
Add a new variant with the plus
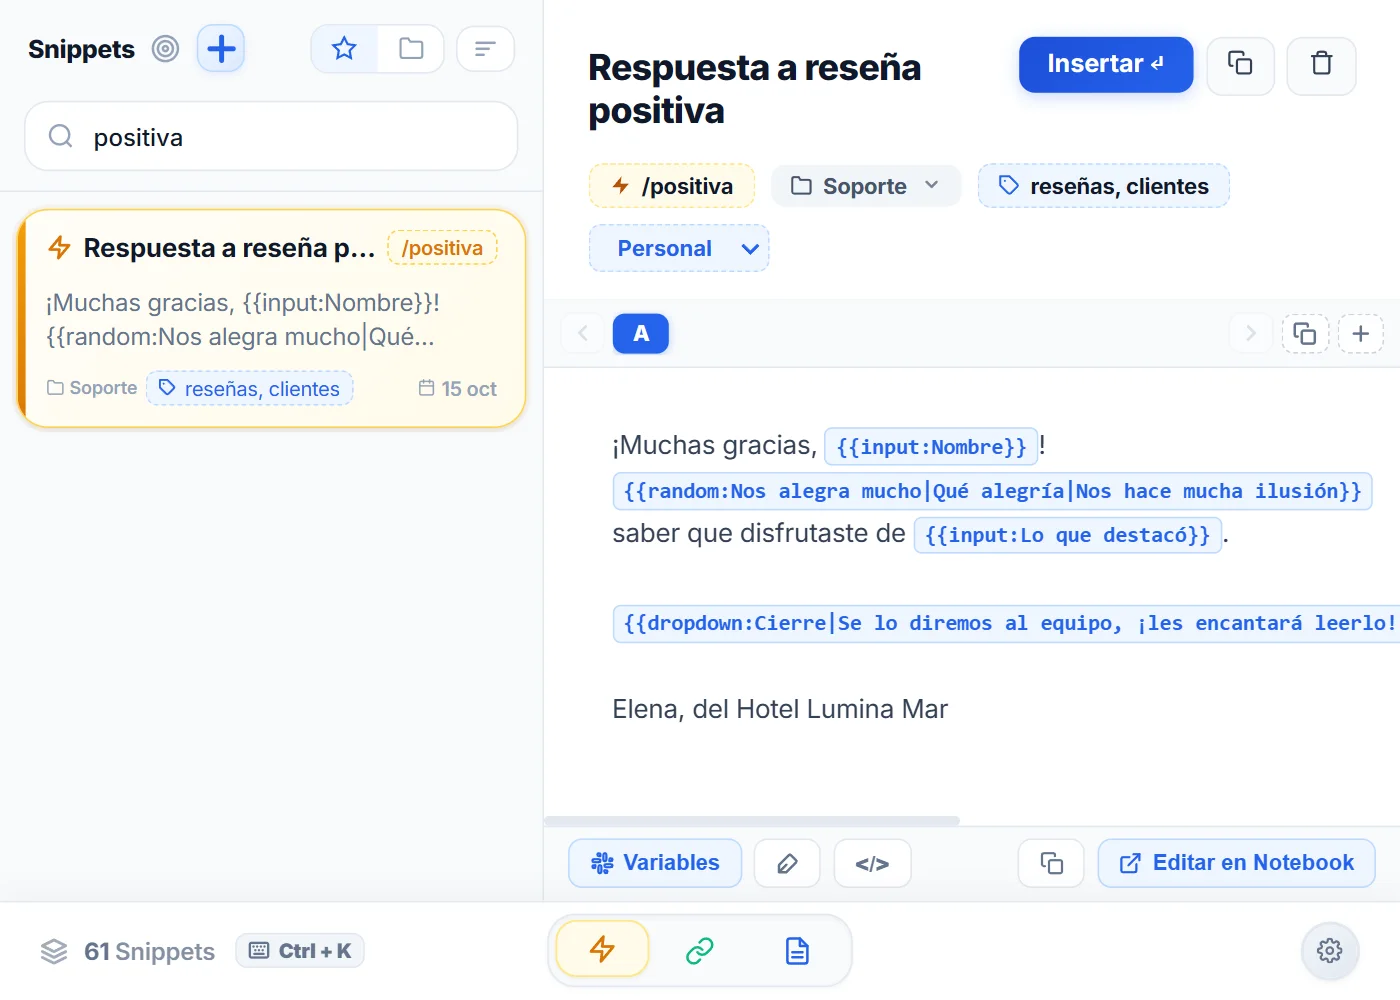click(1360, 333)
